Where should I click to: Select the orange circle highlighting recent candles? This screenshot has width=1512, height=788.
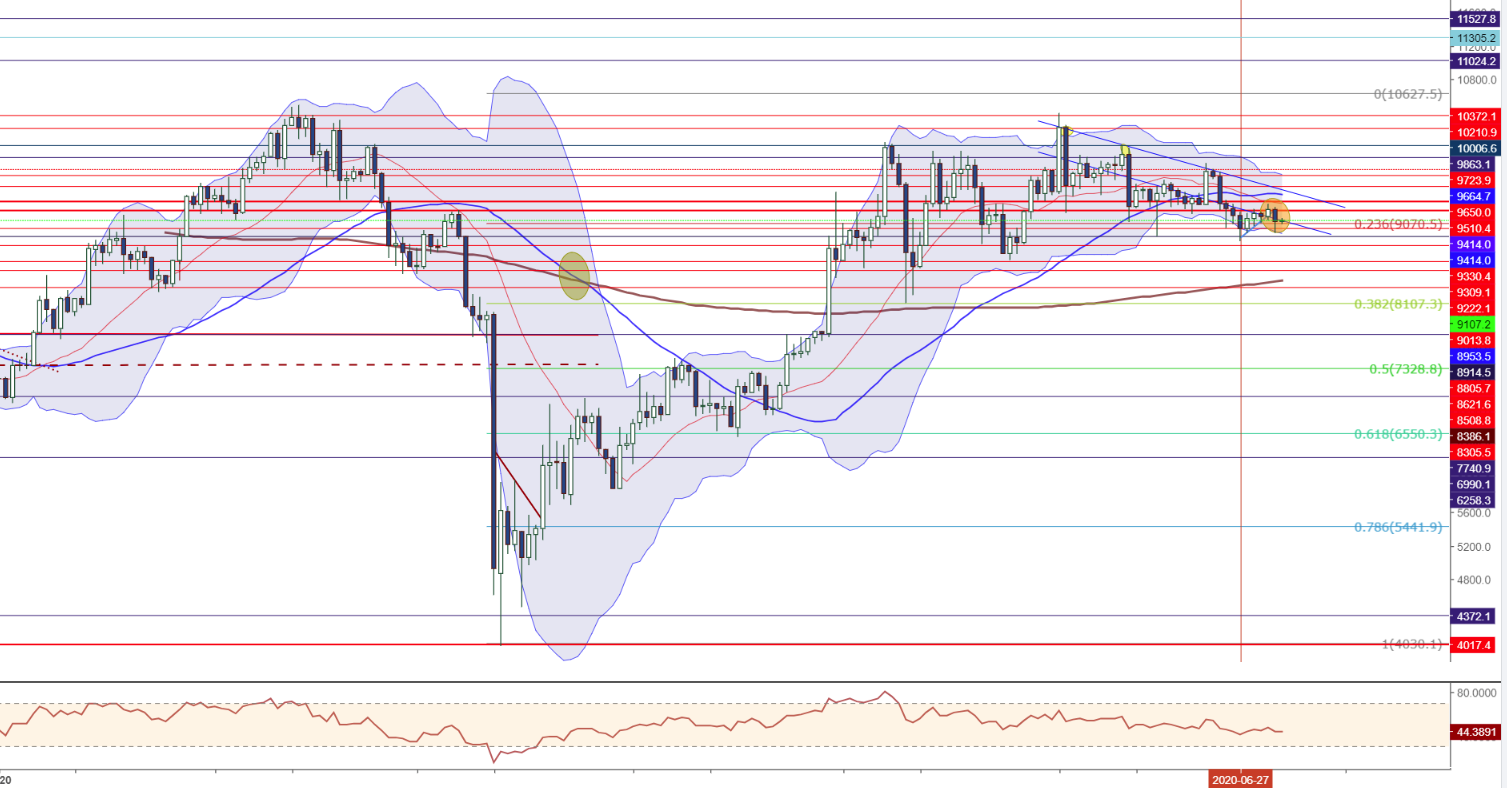[1275, 216]
